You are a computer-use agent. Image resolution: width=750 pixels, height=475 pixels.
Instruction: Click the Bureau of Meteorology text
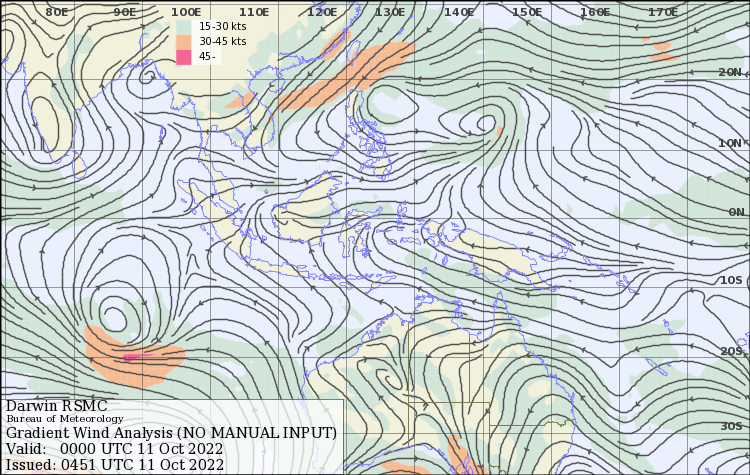65,419
